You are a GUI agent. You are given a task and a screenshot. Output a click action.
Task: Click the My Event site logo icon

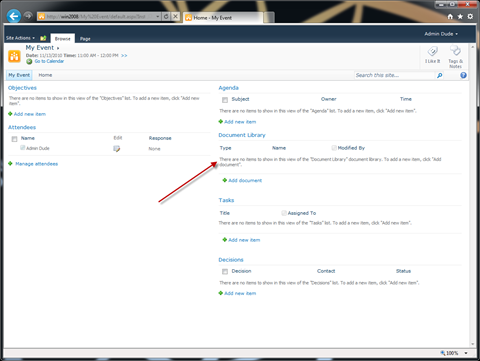pyautogui.click(x=14, y=56)
